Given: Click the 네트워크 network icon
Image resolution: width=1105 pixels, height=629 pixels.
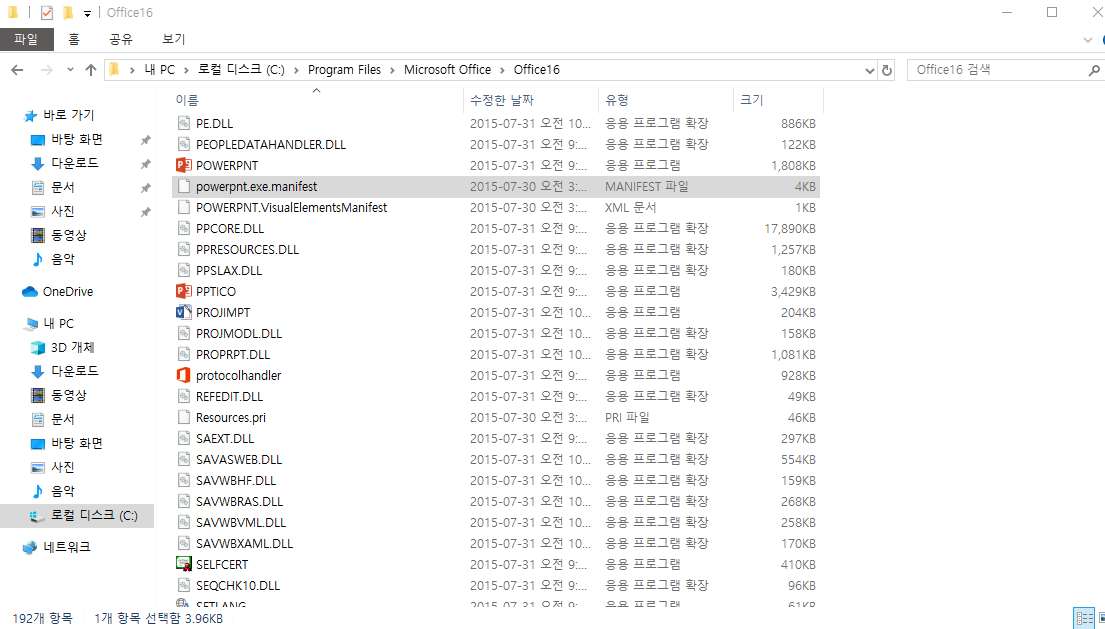Looking at the screenshot, I should [30, 547].
